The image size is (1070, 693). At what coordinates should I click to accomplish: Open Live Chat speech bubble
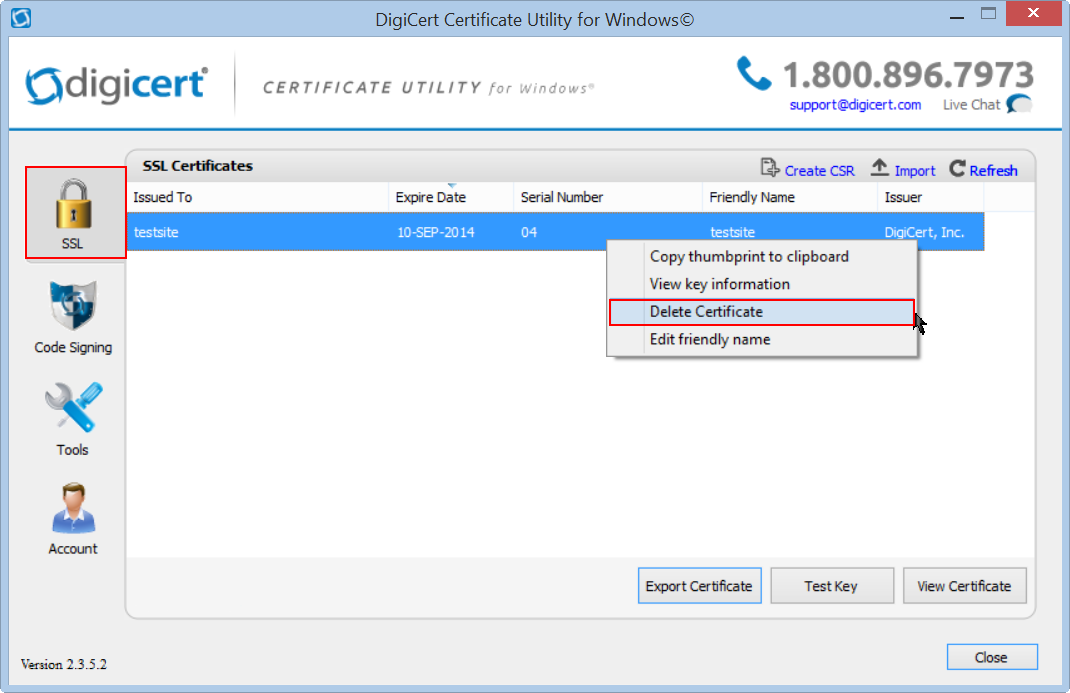(1019, 104)
